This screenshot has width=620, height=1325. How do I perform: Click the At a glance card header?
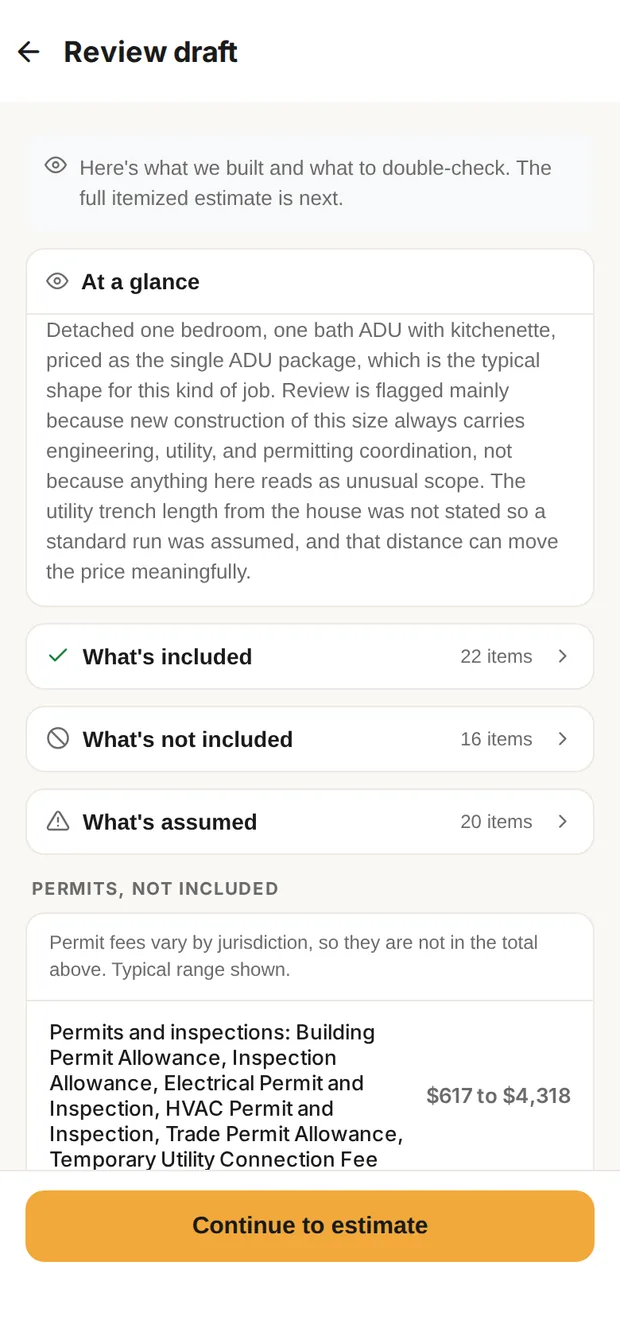pyautogui.click(x=310, y=282)
